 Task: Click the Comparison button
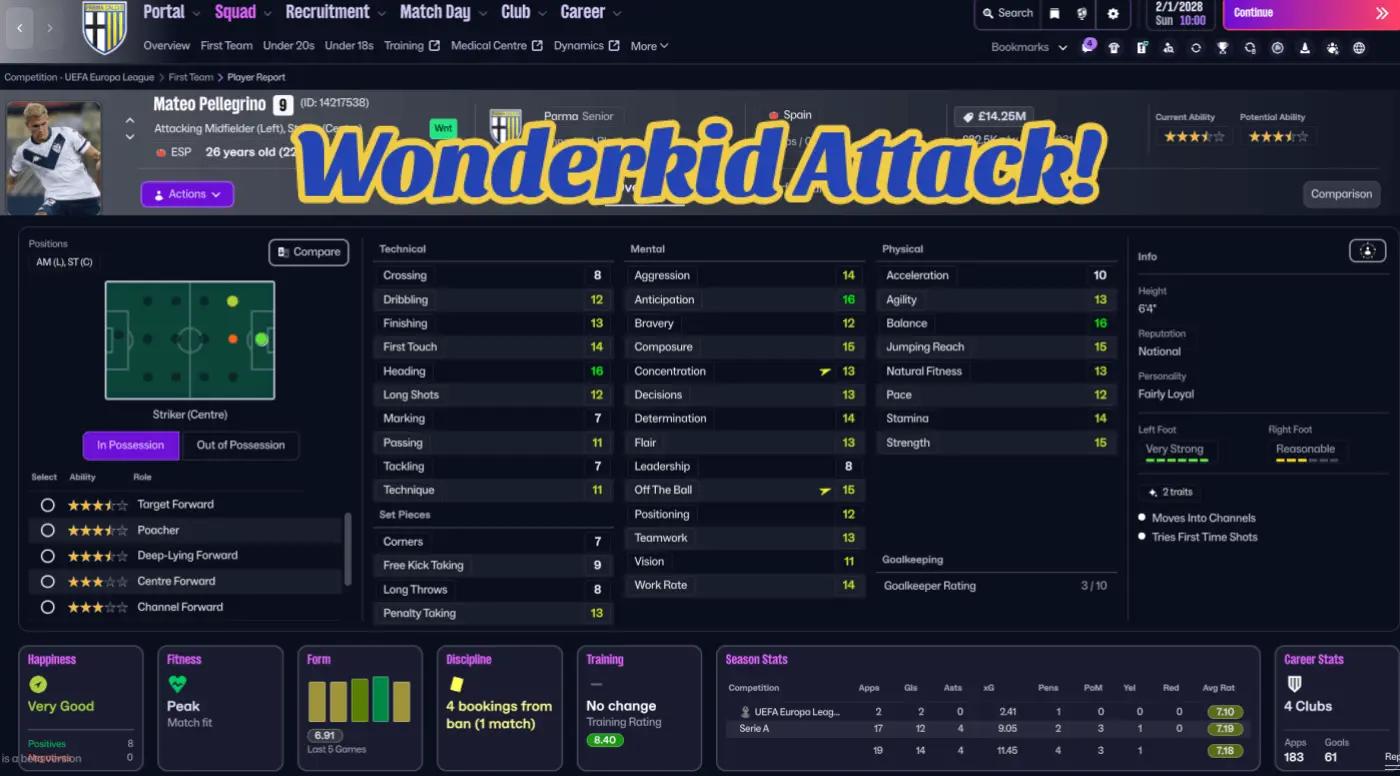[1341, 194]
